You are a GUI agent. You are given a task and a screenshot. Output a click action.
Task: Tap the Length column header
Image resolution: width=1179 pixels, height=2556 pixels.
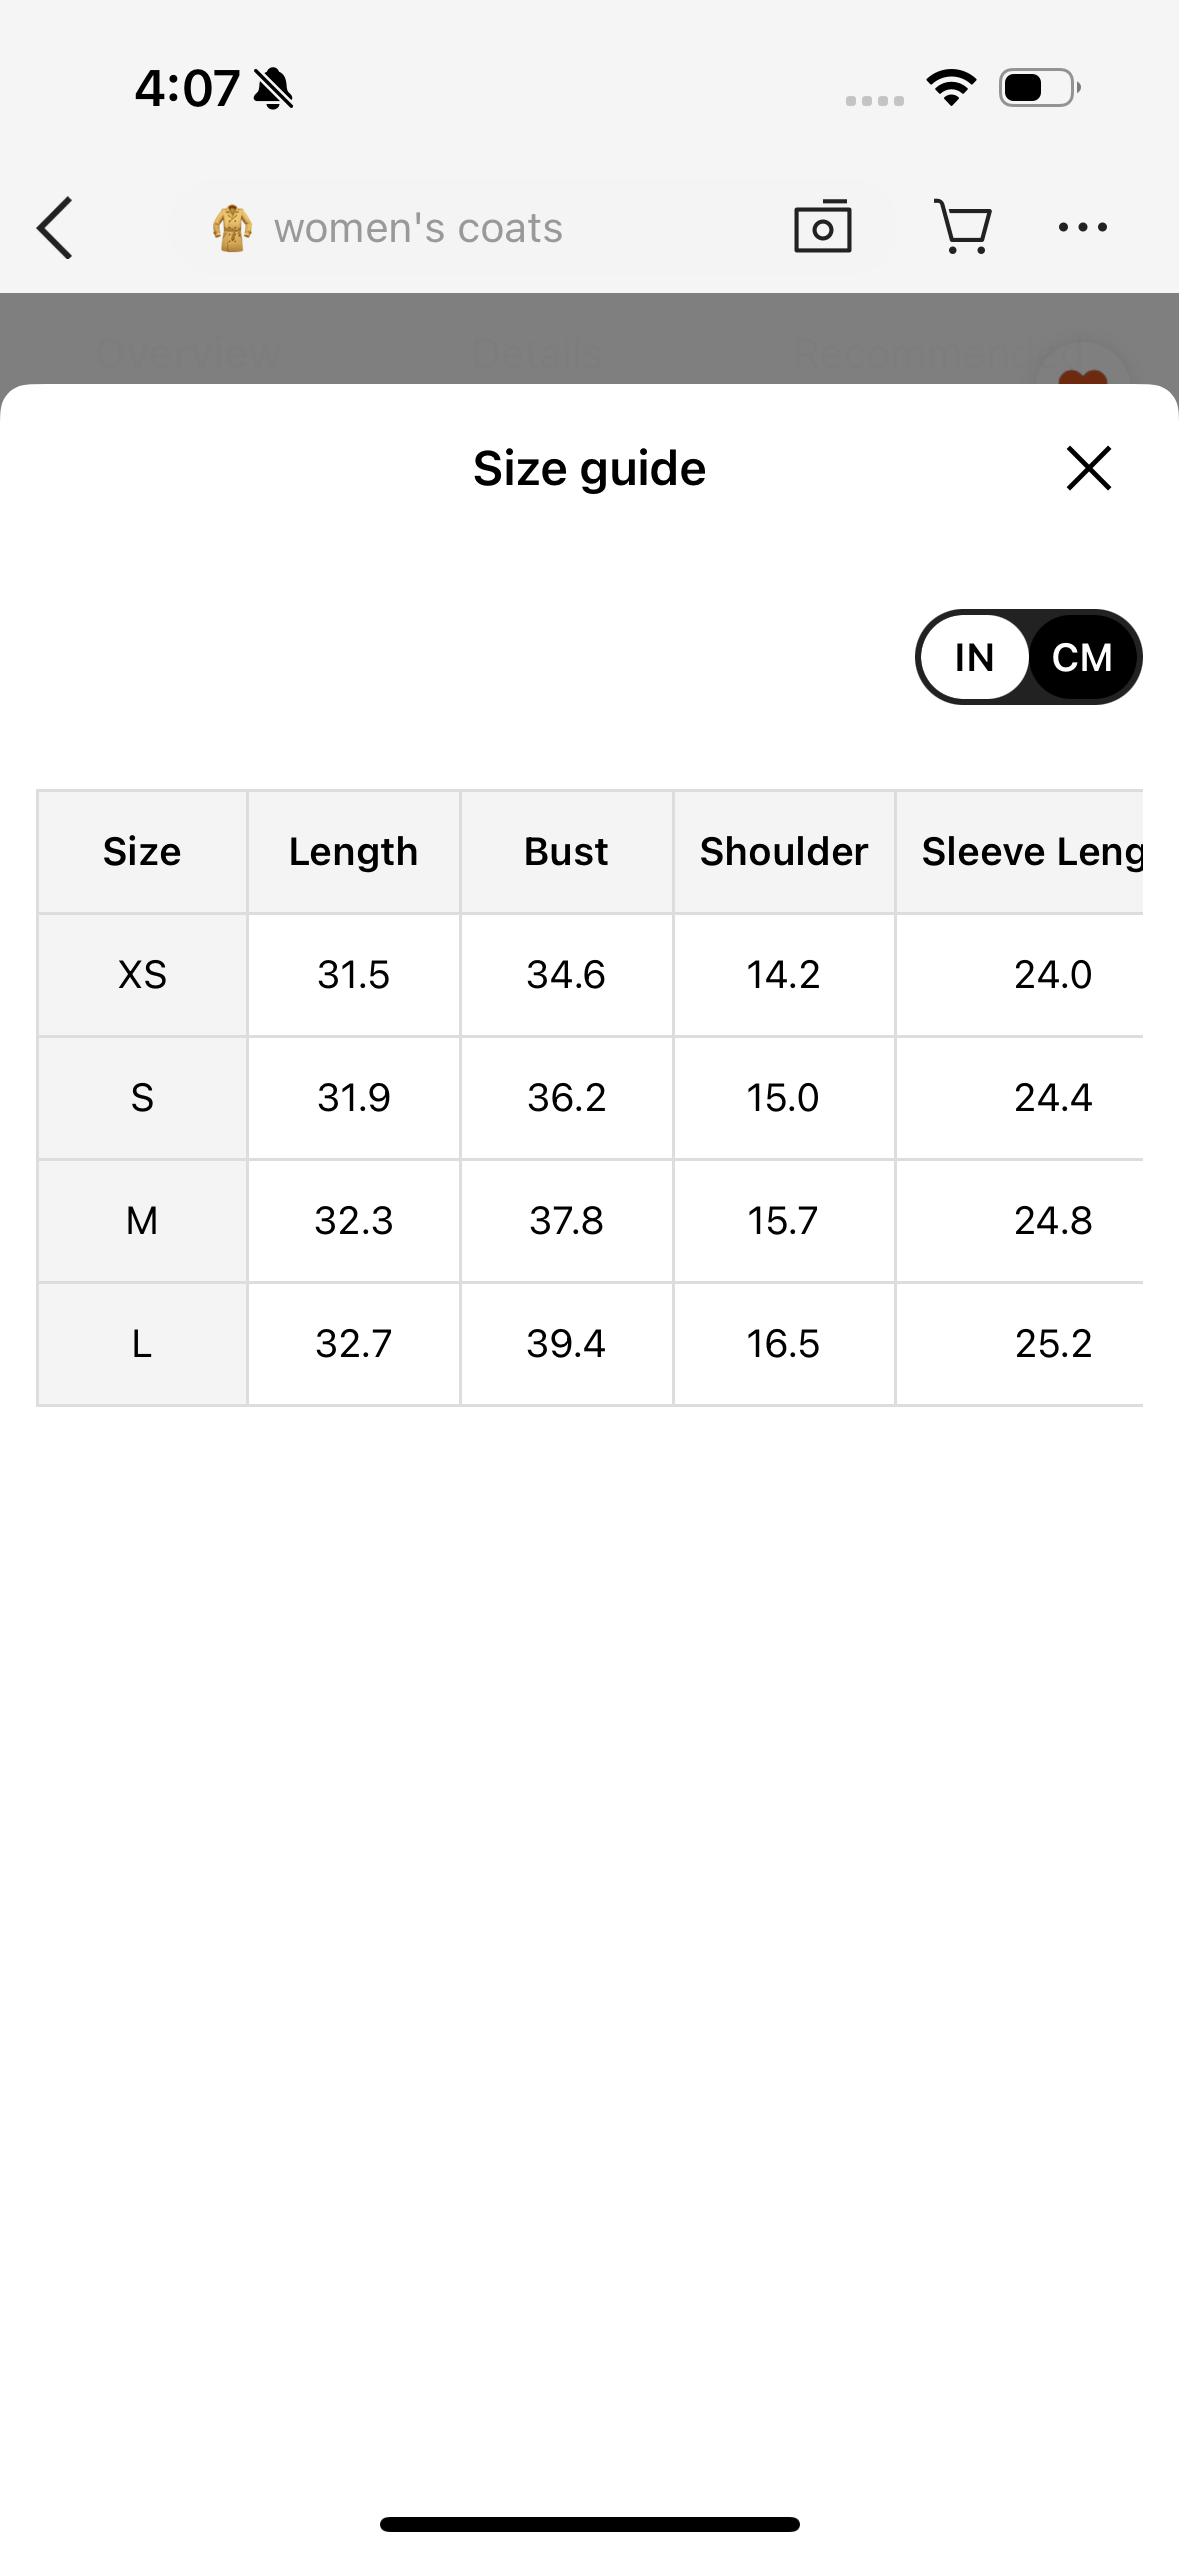pyautogui.click(x=353, y=851)
